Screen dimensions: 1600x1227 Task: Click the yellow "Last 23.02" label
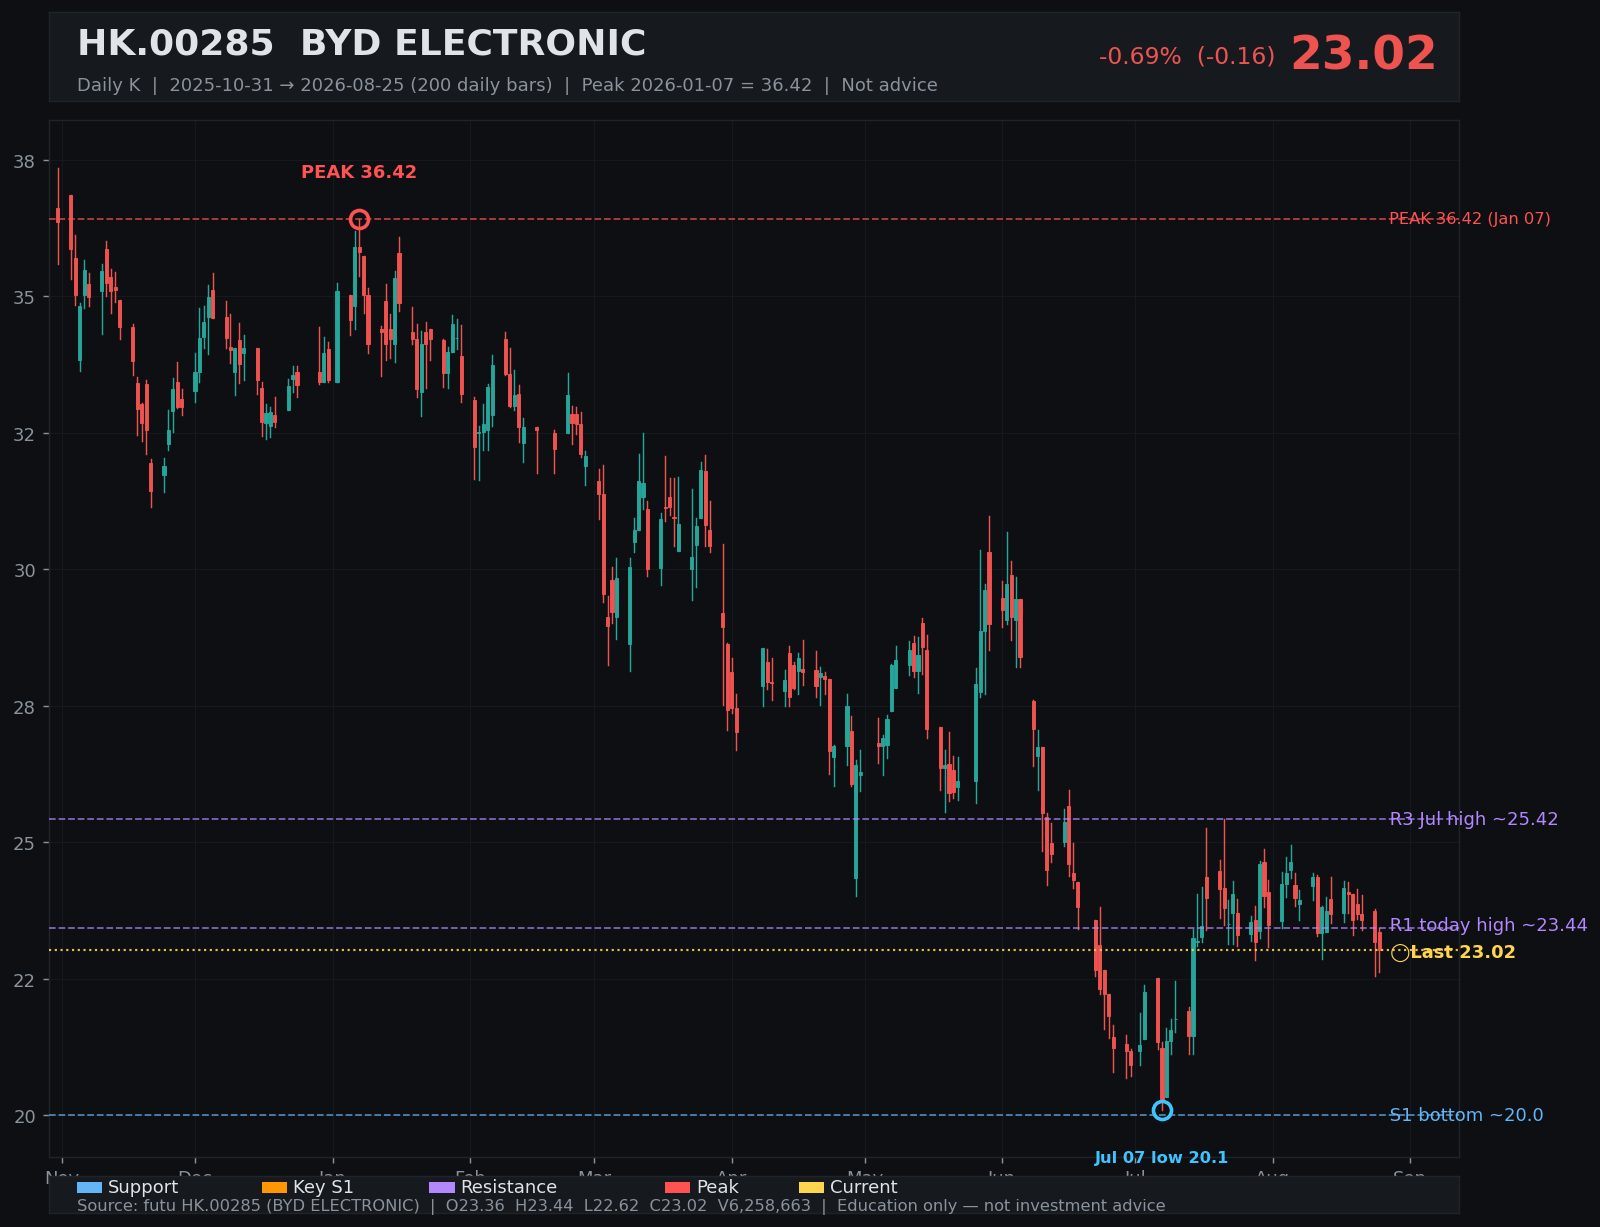click(1463, 952)
